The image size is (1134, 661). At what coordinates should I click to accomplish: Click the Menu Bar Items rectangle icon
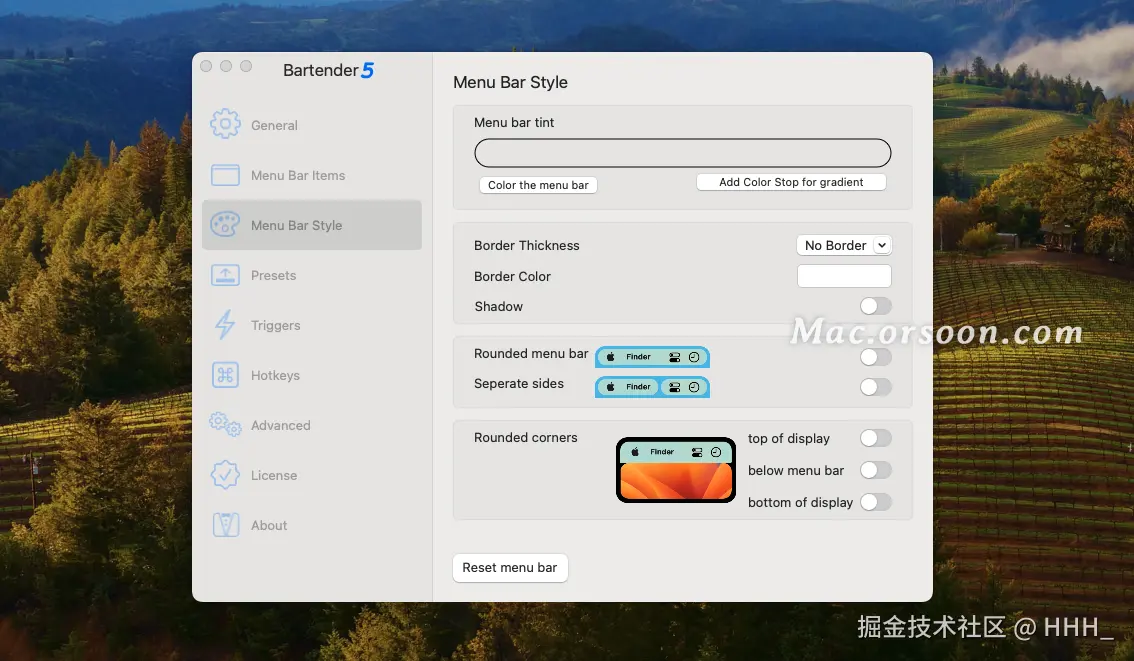pyautogui.click(x=225, y=175)
